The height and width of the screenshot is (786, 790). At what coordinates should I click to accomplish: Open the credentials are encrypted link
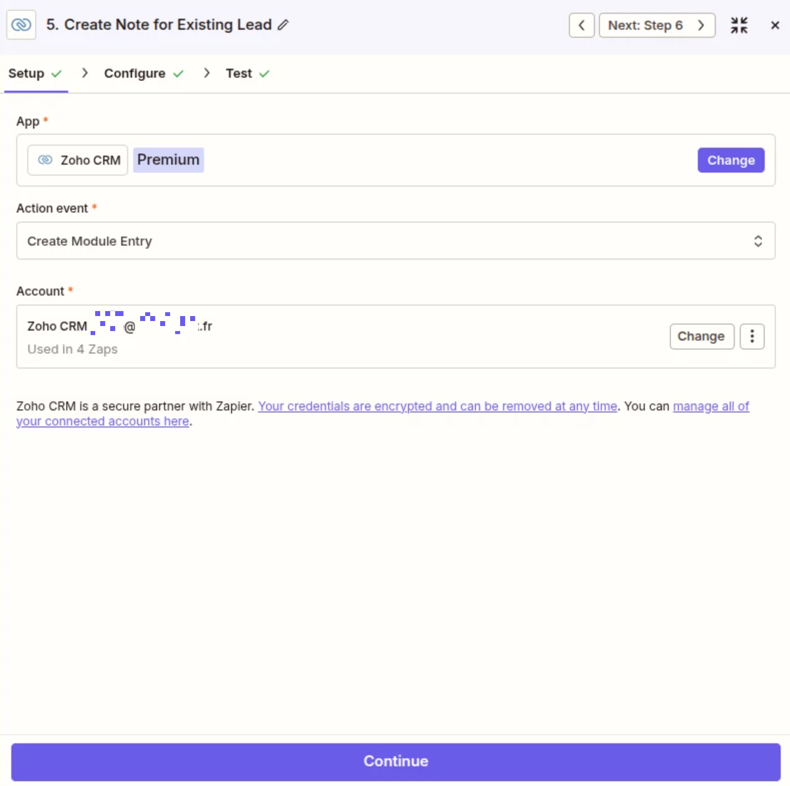(x=437, y=406)
